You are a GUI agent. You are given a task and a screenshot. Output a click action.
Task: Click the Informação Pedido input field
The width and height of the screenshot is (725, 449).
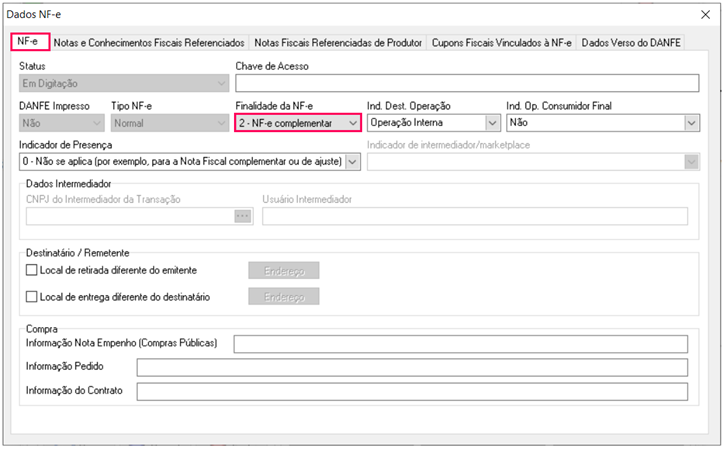tap(412, 367)
